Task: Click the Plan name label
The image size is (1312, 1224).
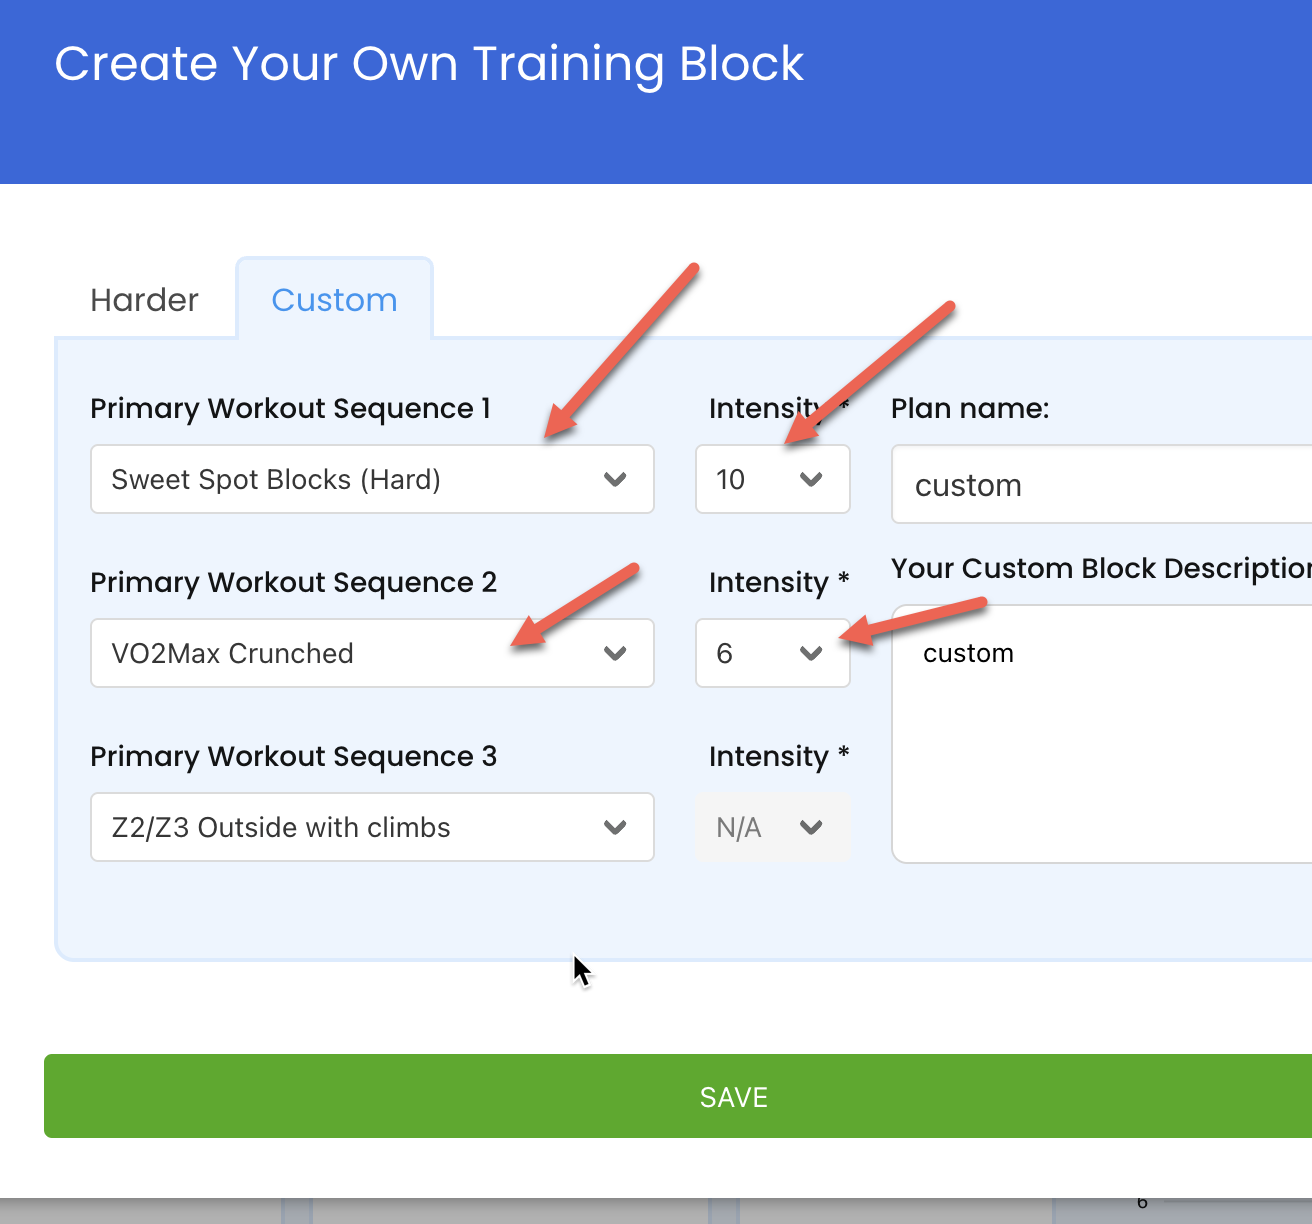Action: click(x=970, y=408)
